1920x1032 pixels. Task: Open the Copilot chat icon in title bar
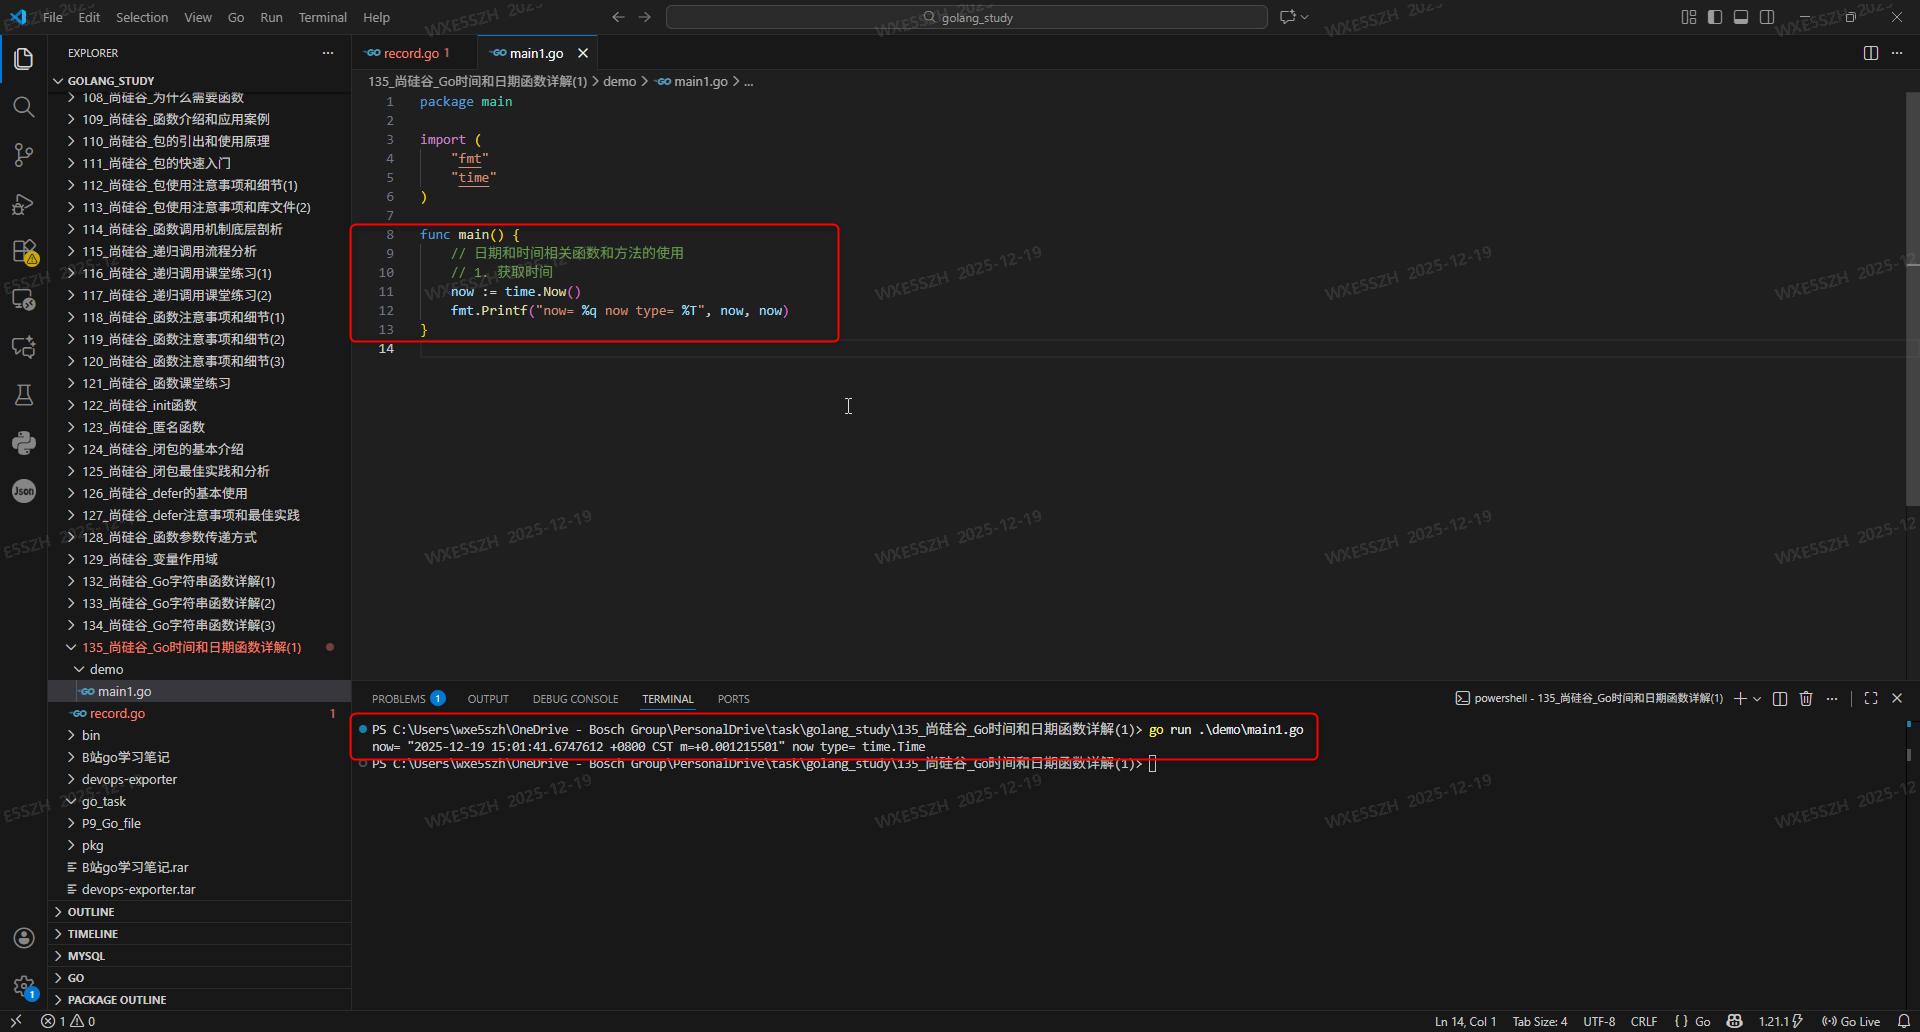click(1288, 17)
